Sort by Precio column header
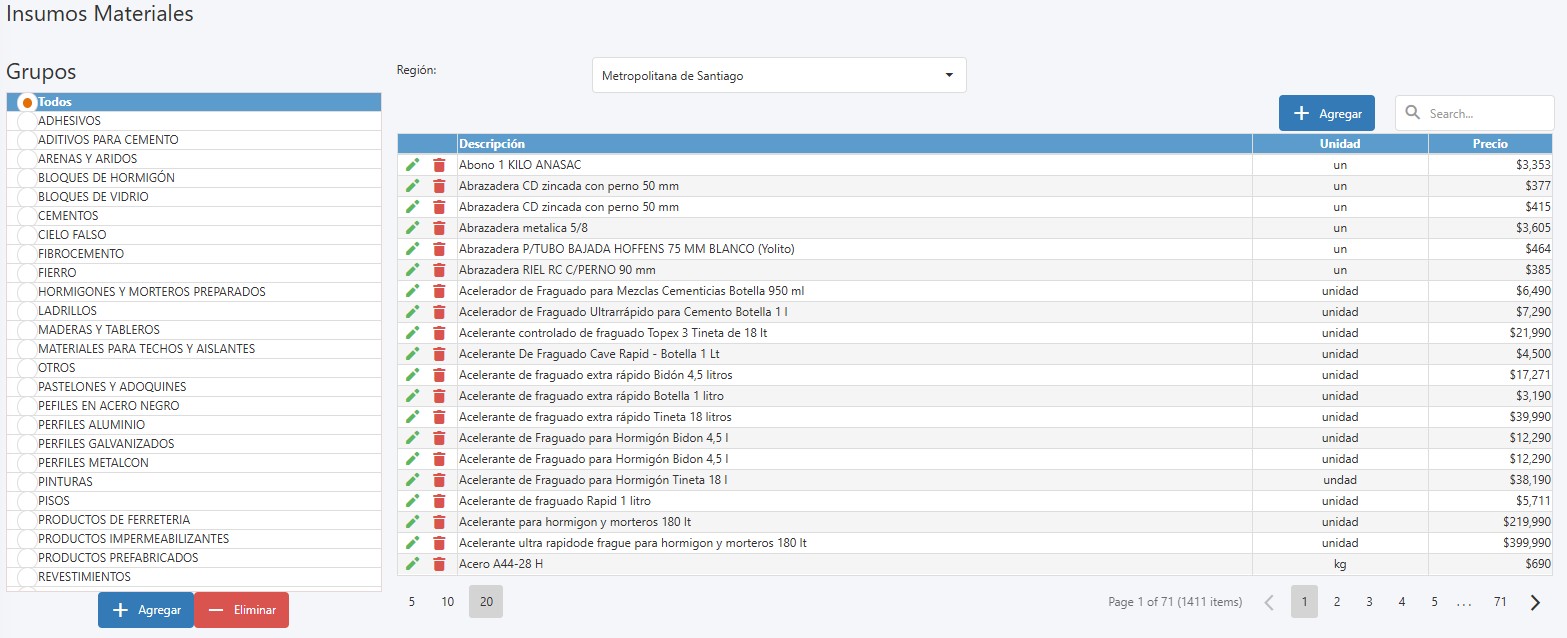This screenshot has height=638, width=1567. point(1489,144)
